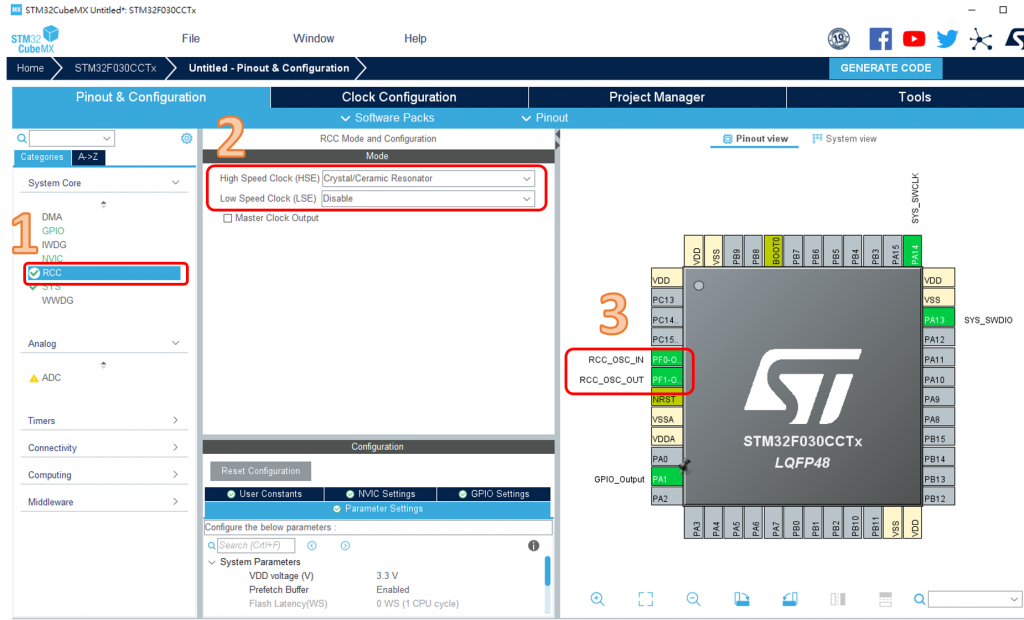Switch to the Clock Configuration tab
This screenshot has height=620, width=1024.
(x=399, y=97)
